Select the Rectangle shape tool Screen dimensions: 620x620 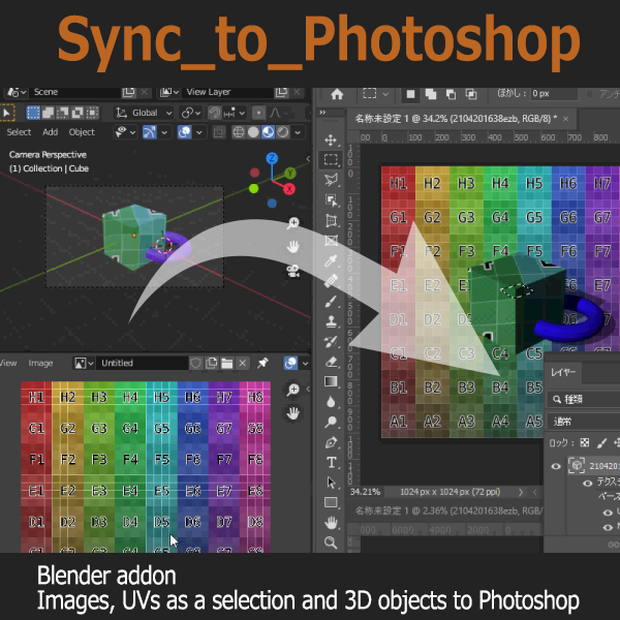(331, 503)
